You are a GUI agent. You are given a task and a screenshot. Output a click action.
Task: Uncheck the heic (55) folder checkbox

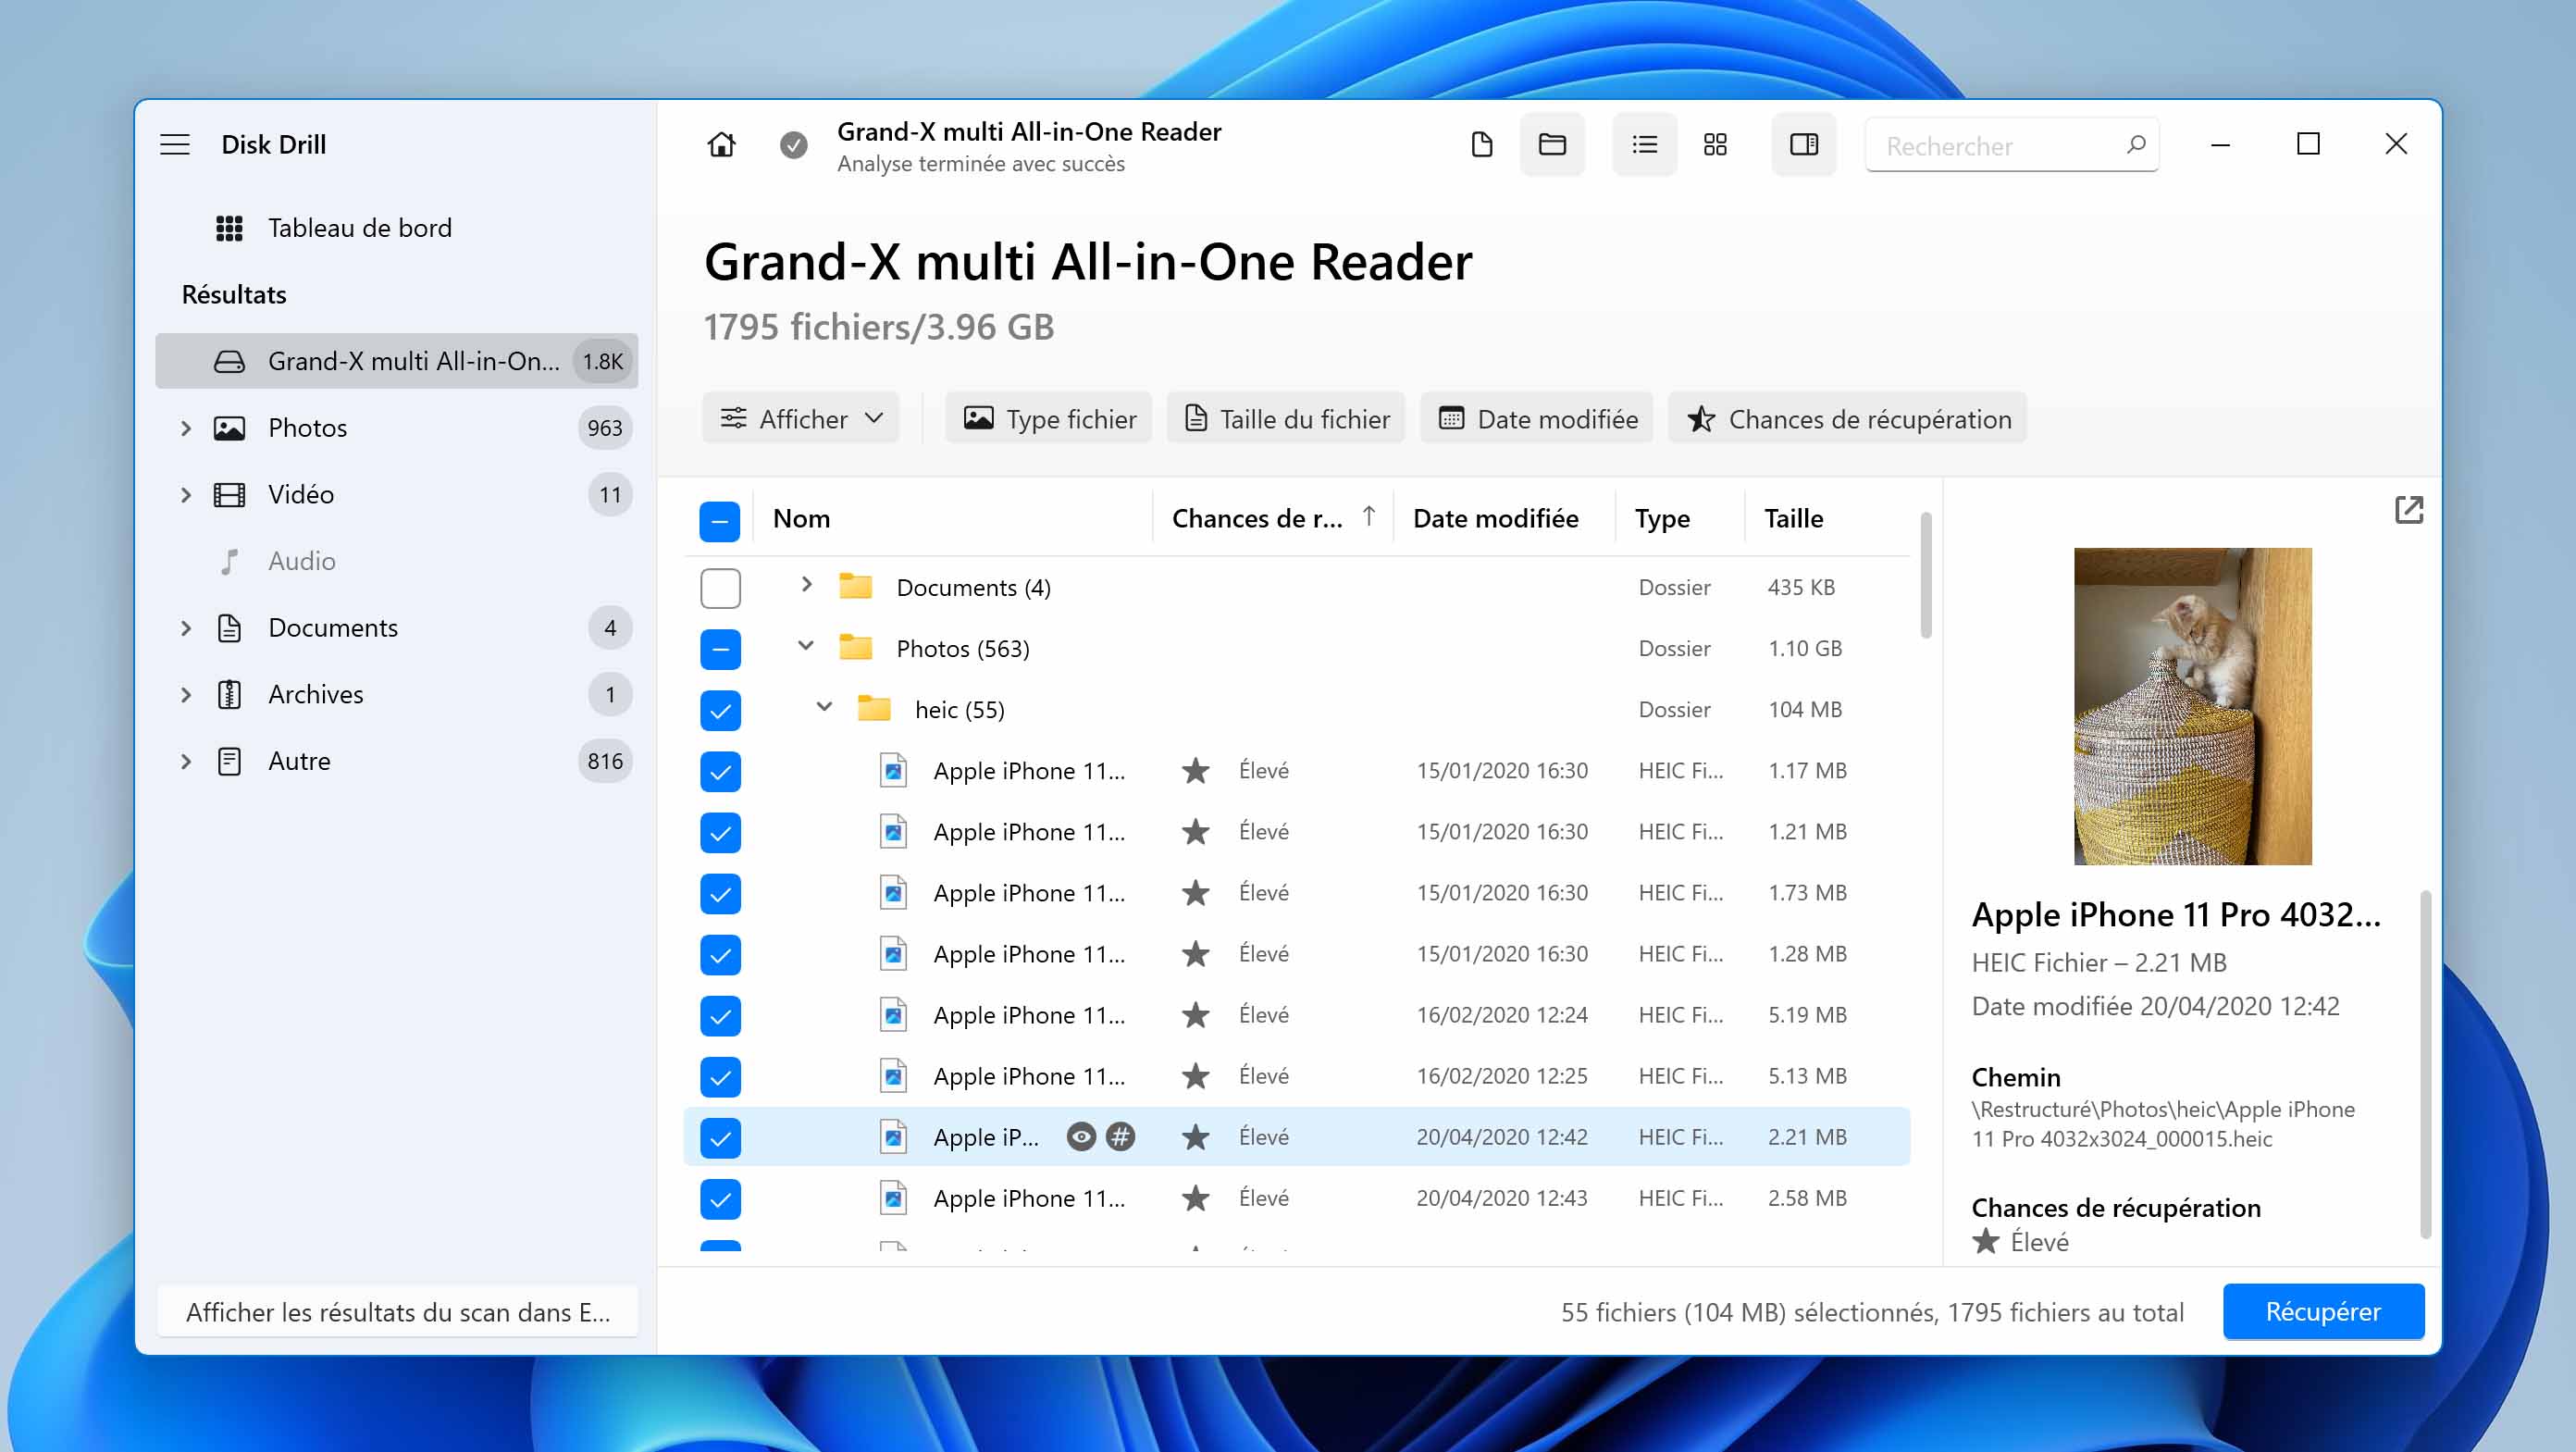click(x=720, y=711)
